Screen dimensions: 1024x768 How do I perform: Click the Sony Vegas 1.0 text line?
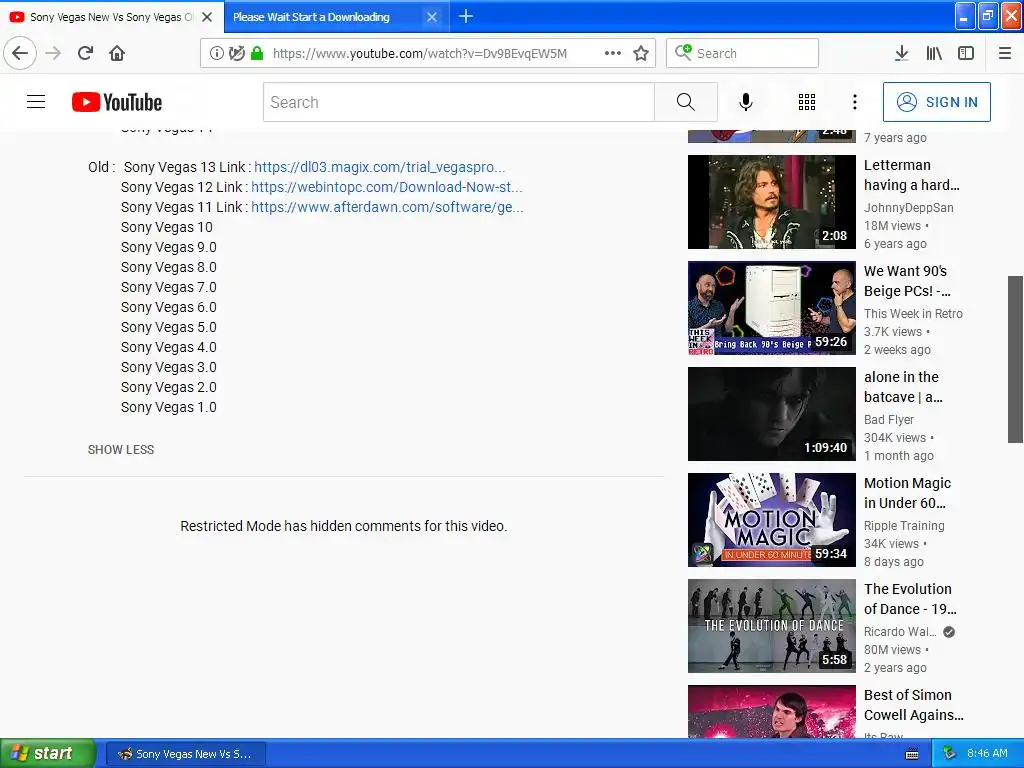tap(168, 408)
